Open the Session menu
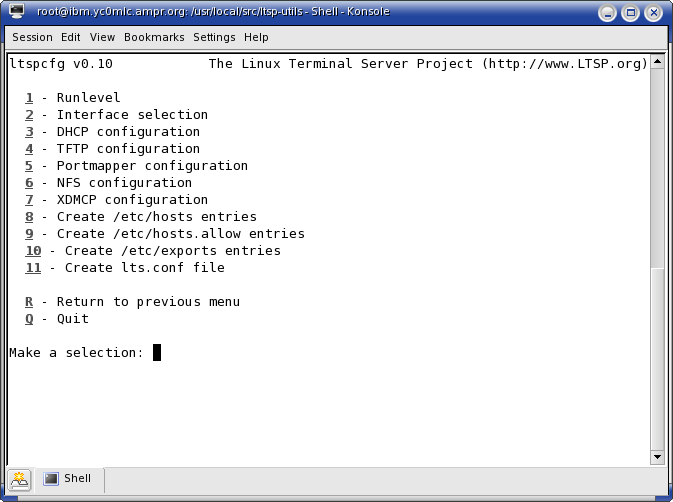The width and height of the screenshot is (673, 502). pyautogui.click(x=32, y=37)
